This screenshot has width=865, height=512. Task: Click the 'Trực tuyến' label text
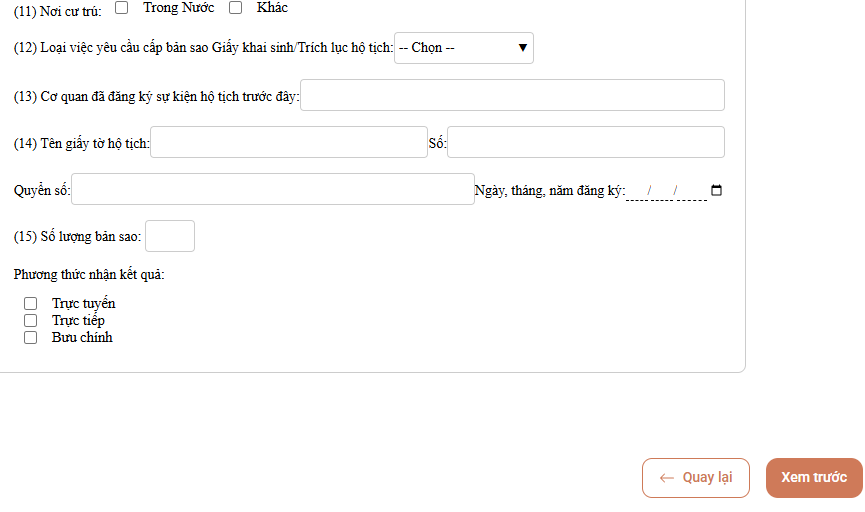[x=84, y=303]
